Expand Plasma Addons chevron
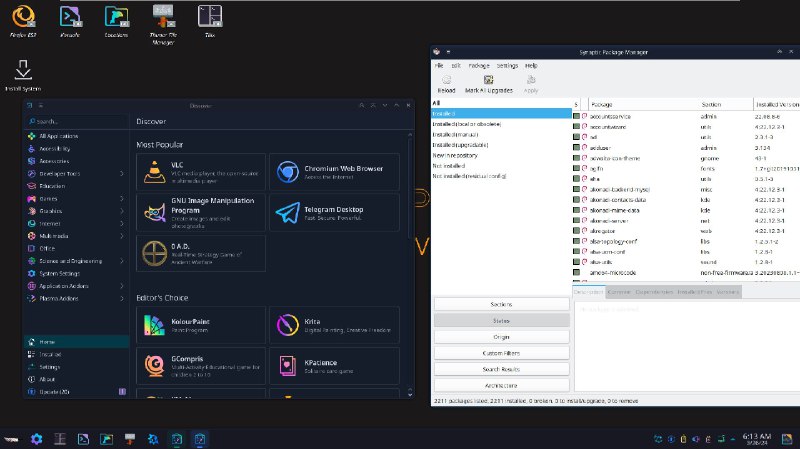The width and height of the screenshot is (800, 449). (121, 298)
